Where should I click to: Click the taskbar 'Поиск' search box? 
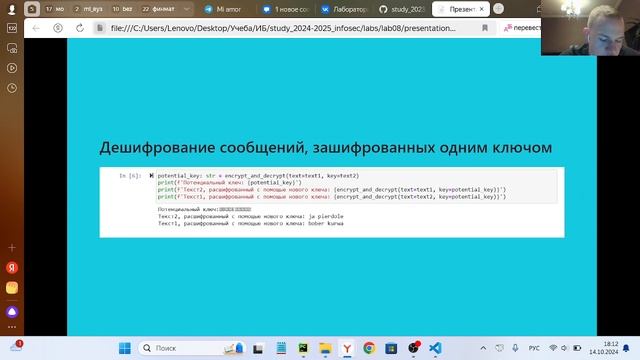point(192,348)
